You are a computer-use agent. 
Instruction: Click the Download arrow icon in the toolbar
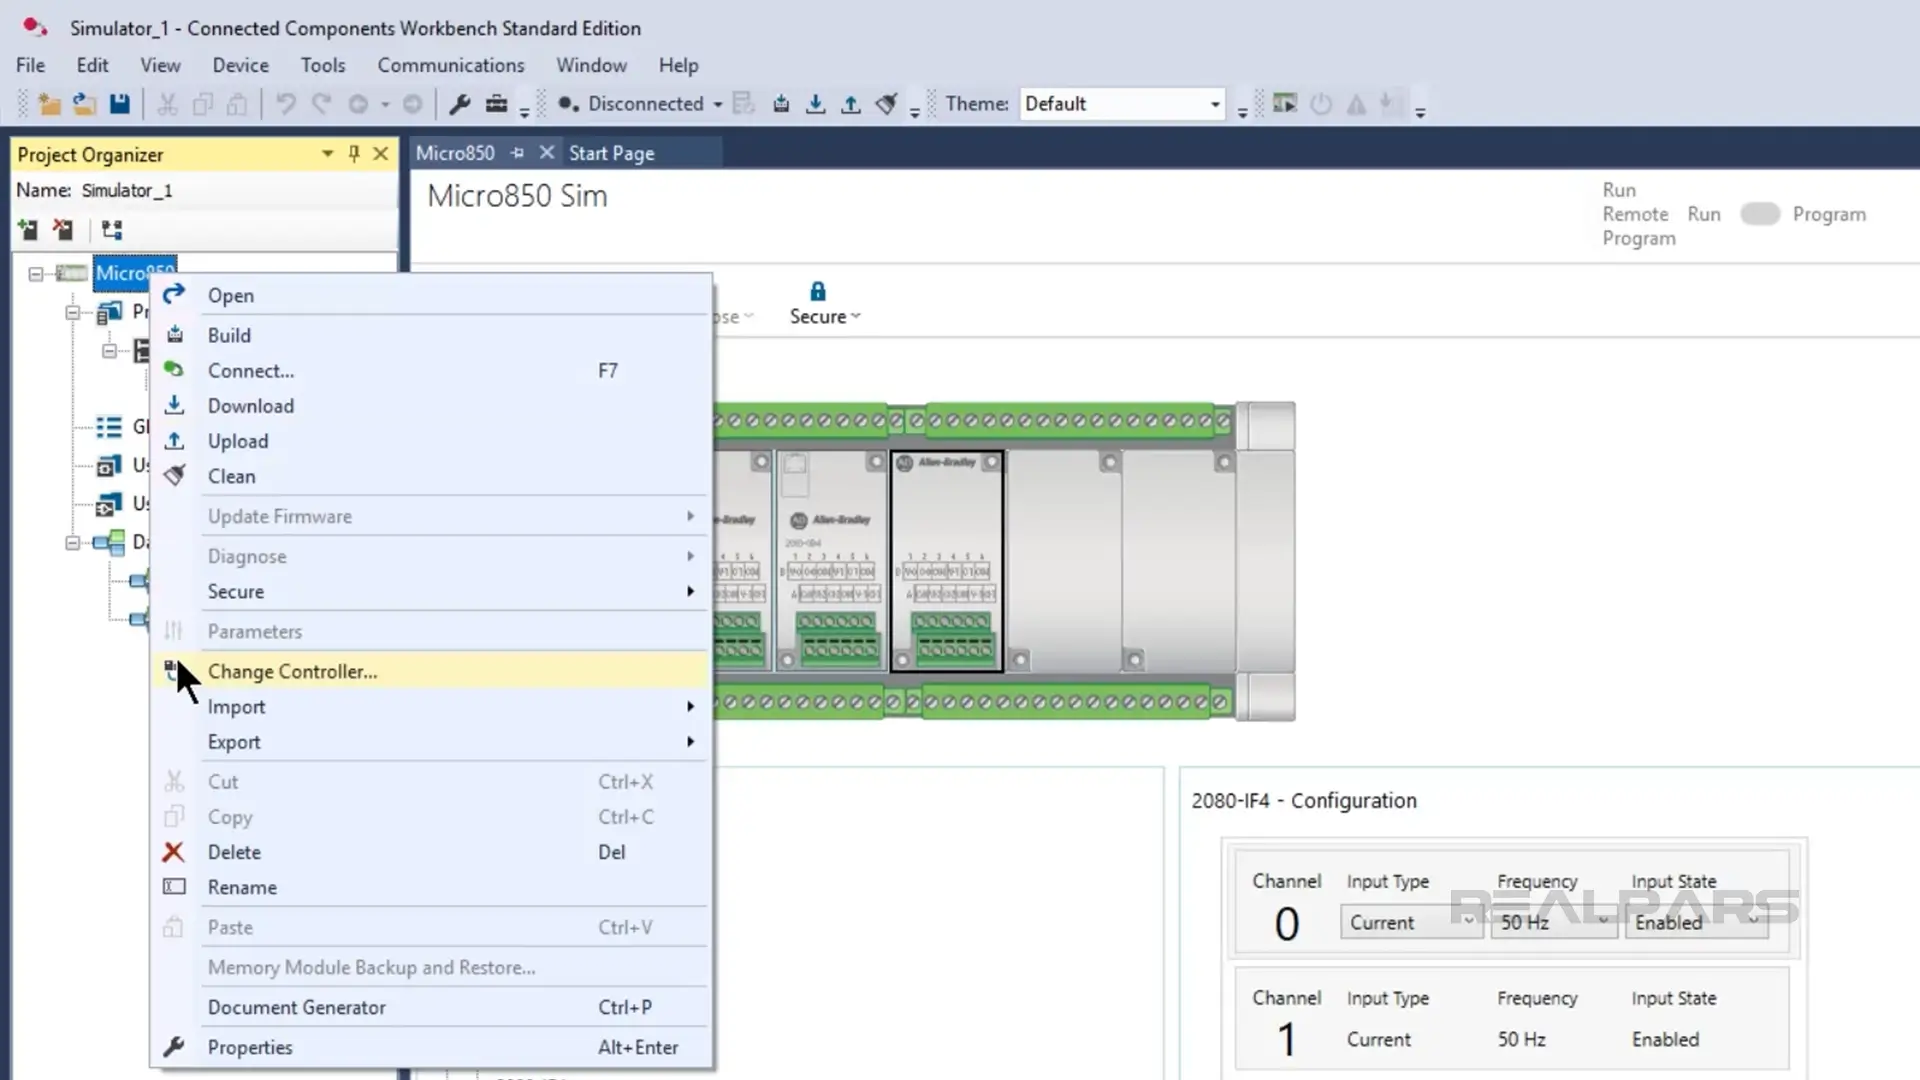(816, 104)
